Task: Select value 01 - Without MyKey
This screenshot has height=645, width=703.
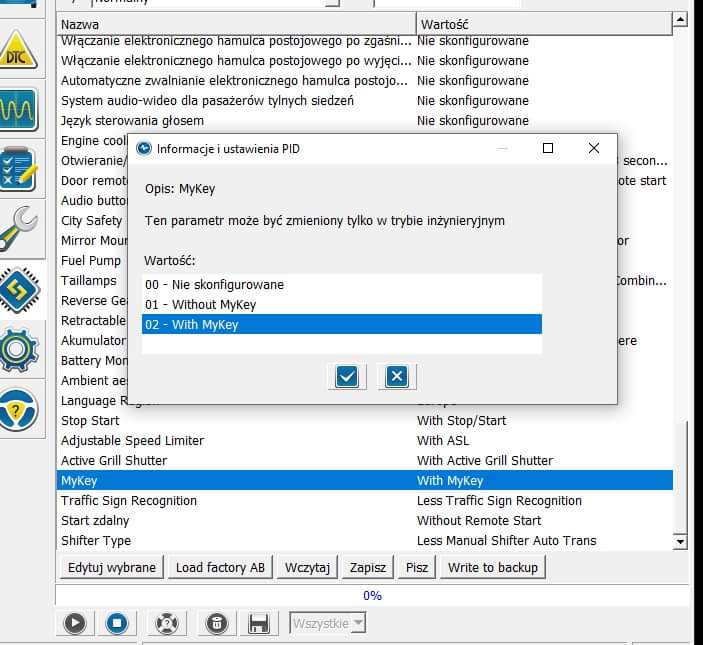Action: pyautogui.click(x=342, y=305)
